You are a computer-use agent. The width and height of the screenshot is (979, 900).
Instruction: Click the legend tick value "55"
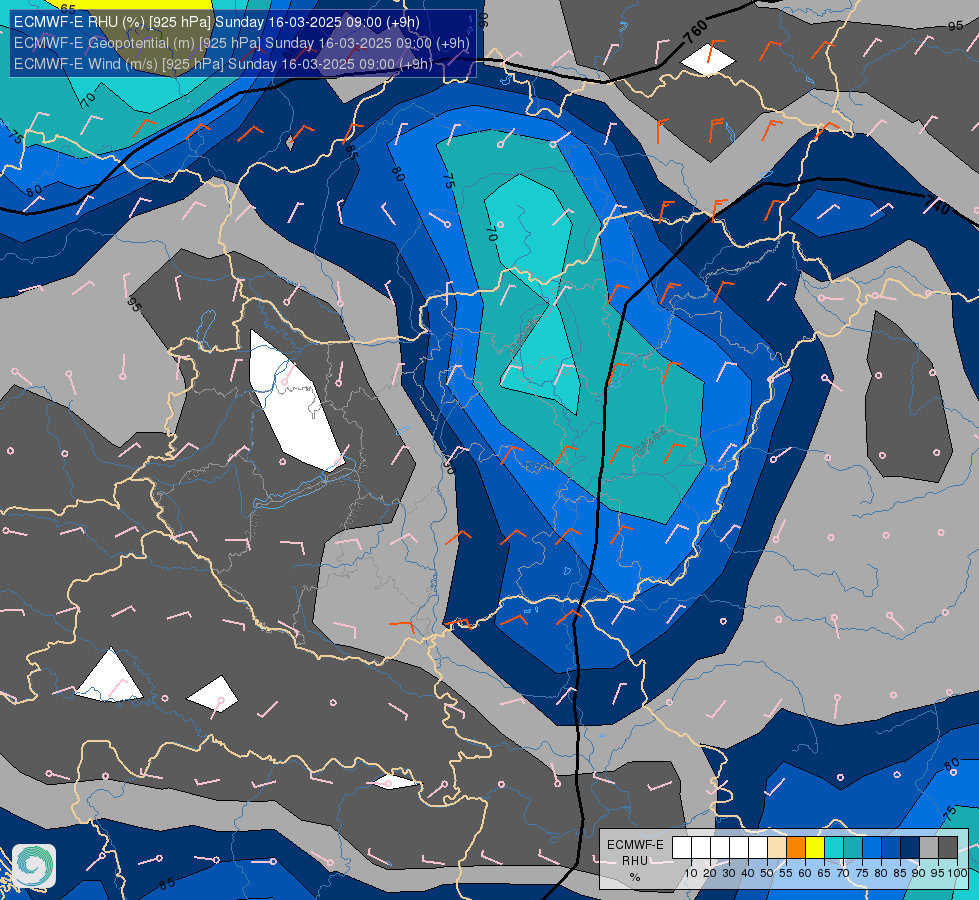click(786, 873)
